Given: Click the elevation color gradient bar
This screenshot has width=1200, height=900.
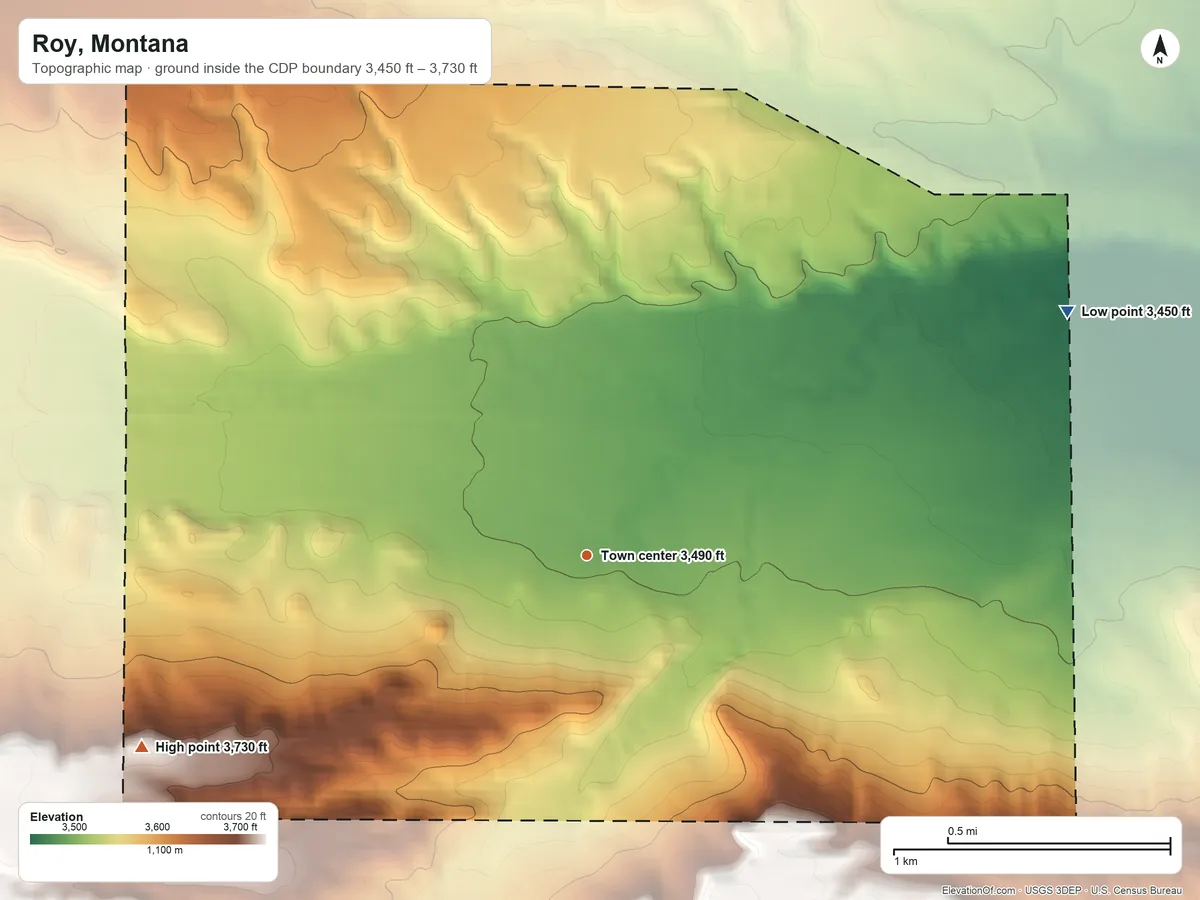Looking at the screenshot, I should pyautogui.click(x=148, y=839).
